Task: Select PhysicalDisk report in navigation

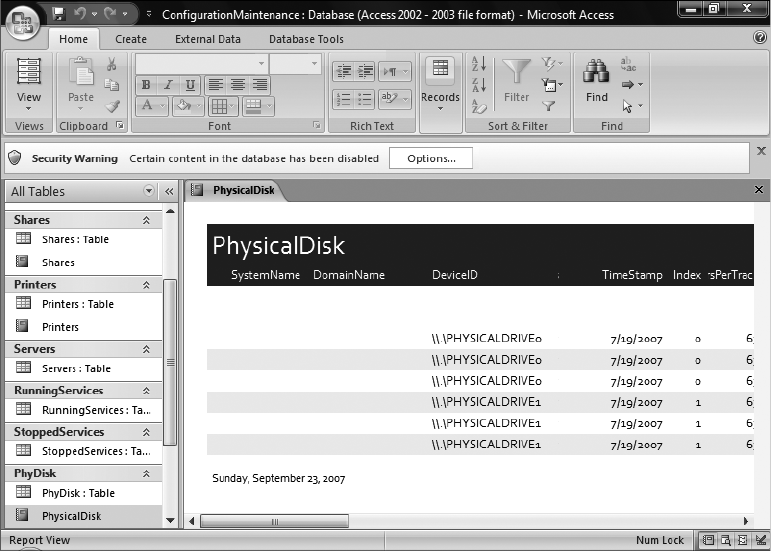Action: [x=84, y=516]
